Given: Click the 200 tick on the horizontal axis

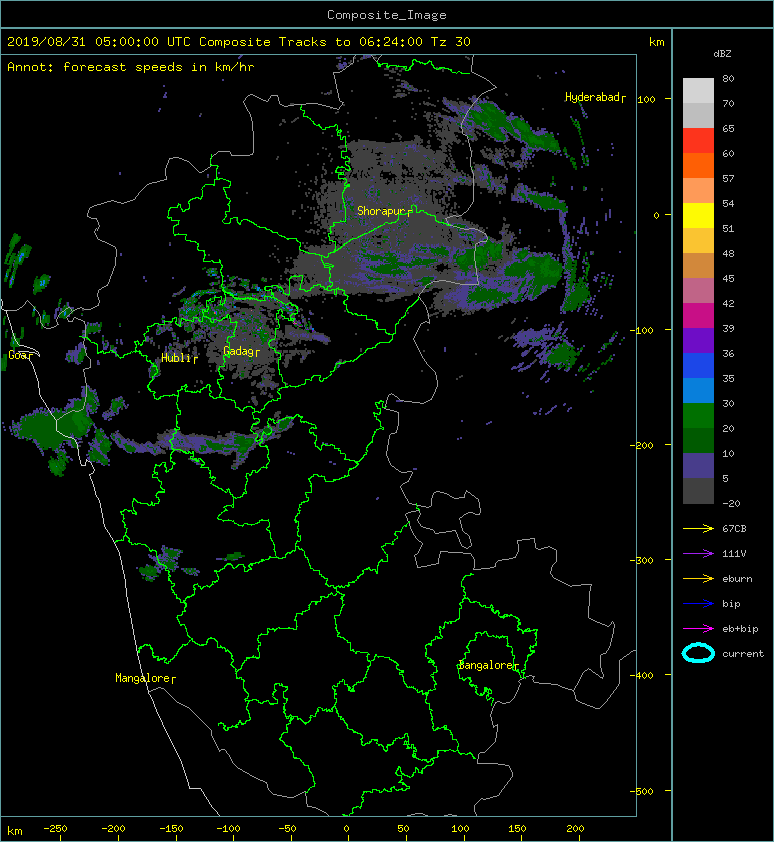Looking at the screenshot, I should tap(575, 829).
